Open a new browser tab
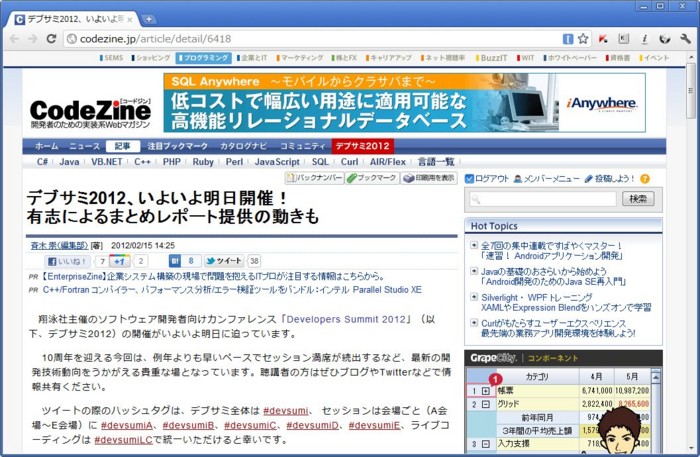Viewport: 700px width, 457px height. click(149, 19)
